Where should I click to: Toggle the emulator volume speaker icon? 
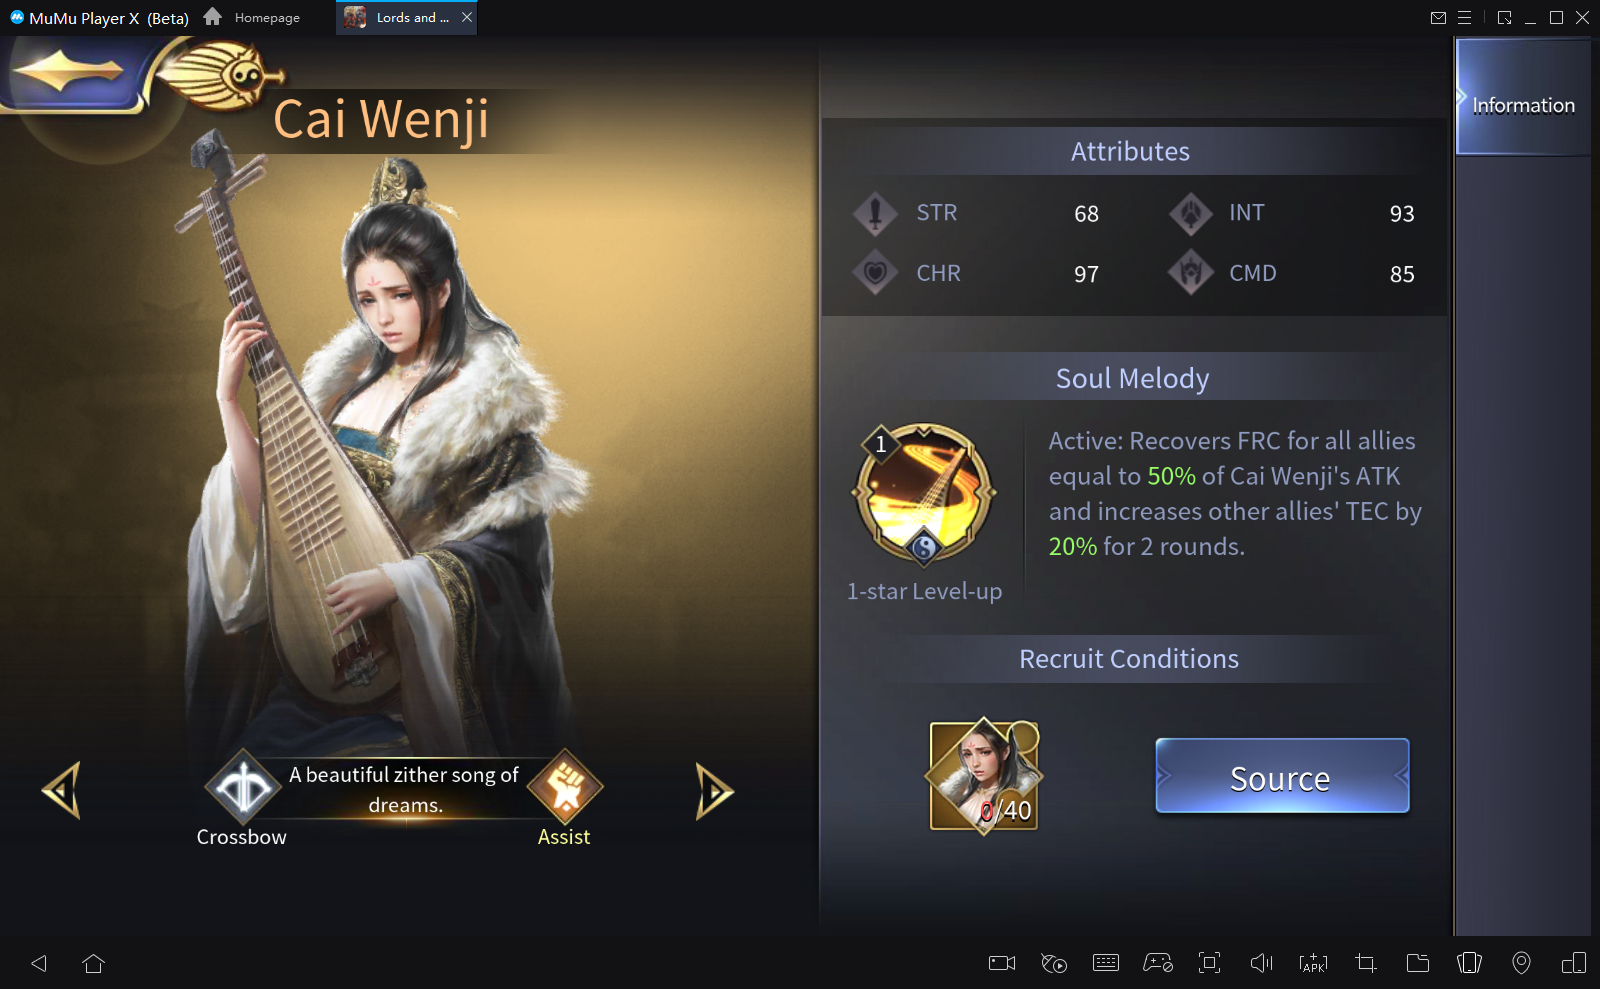pyautogui.click(x=1261, y=963)
